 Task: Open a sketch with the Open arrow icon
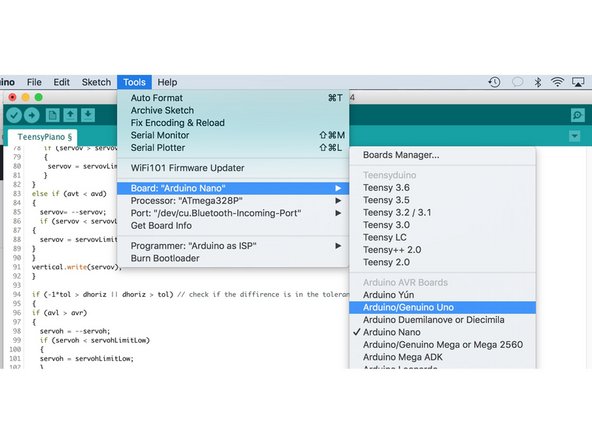(70, 115)
